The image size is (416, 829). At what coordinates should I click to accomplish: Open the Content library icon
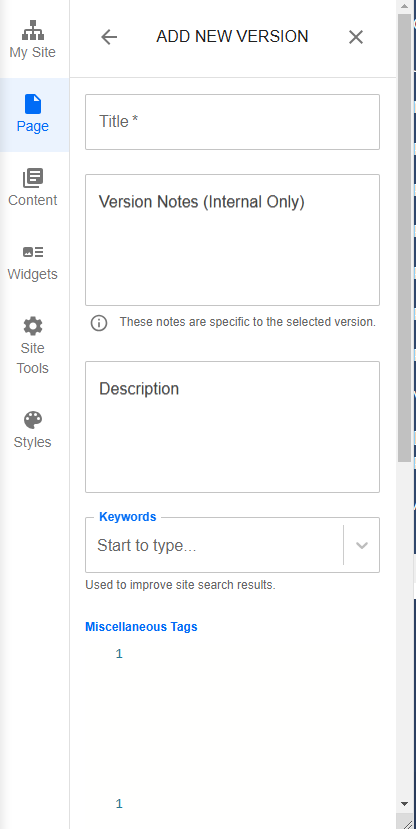(33, 178)
